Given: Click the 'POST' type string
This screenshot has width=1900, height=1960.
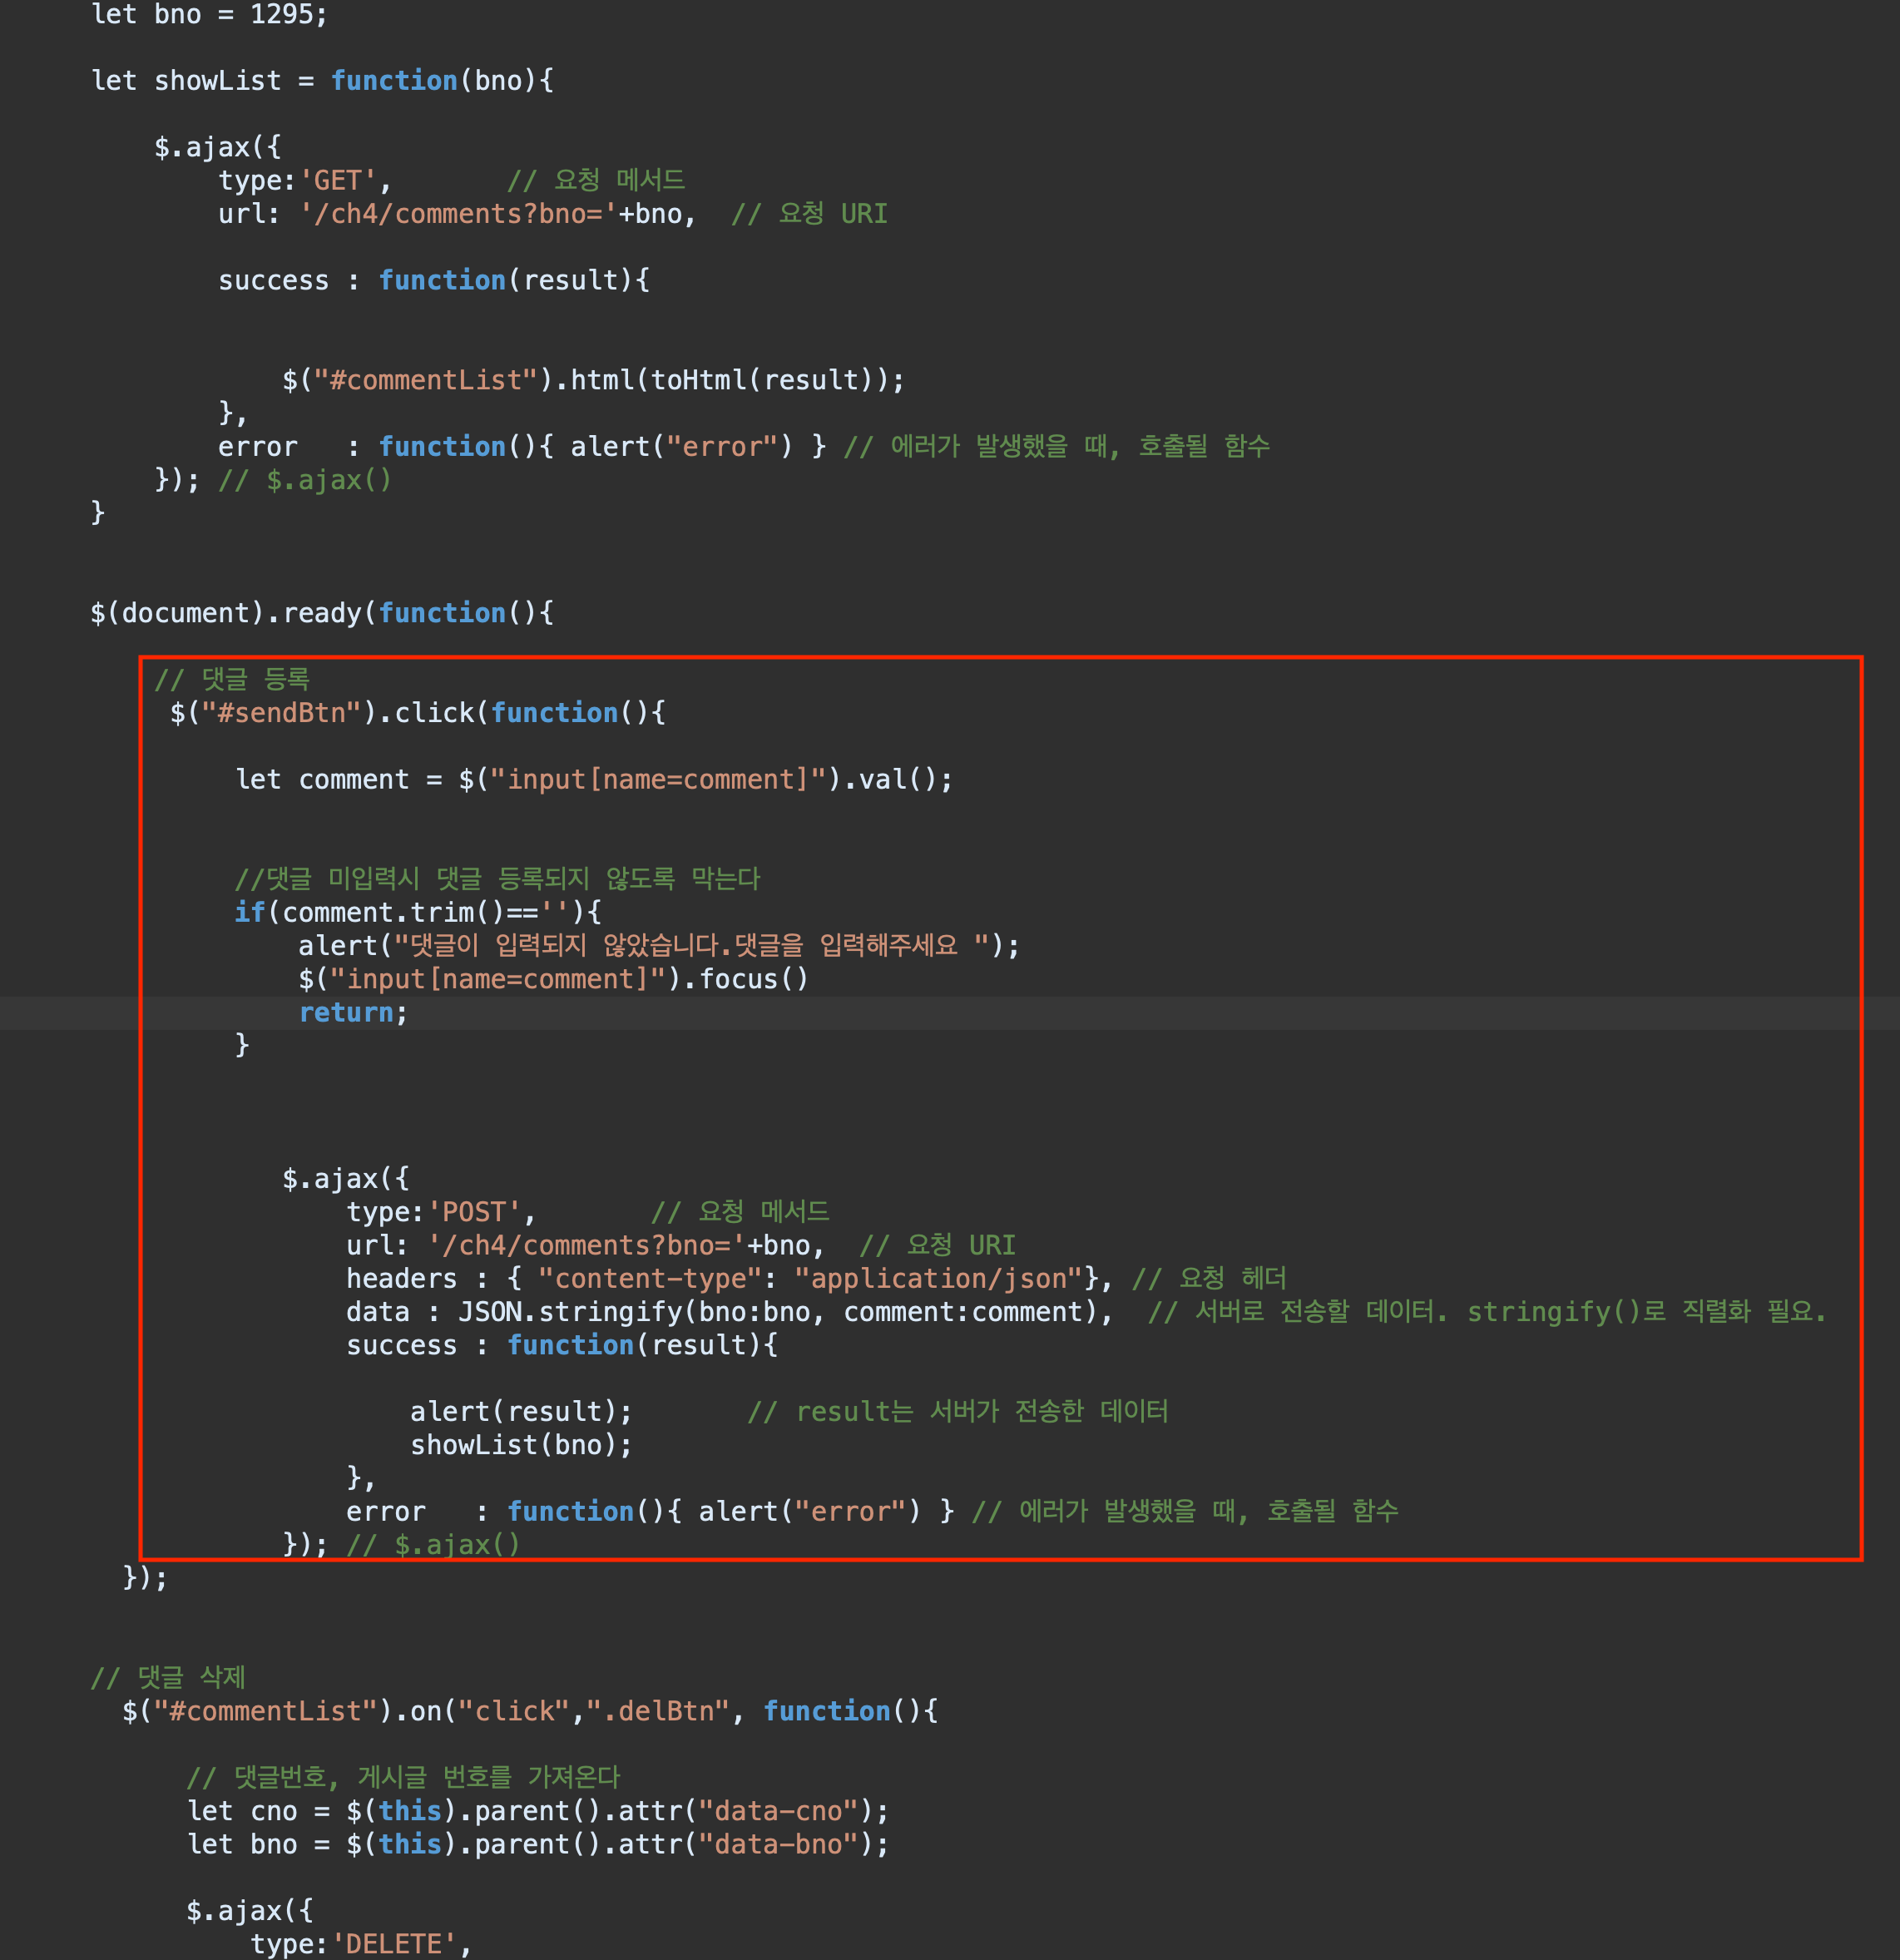Looking at the screenshot, I should tap(474, 1213).
